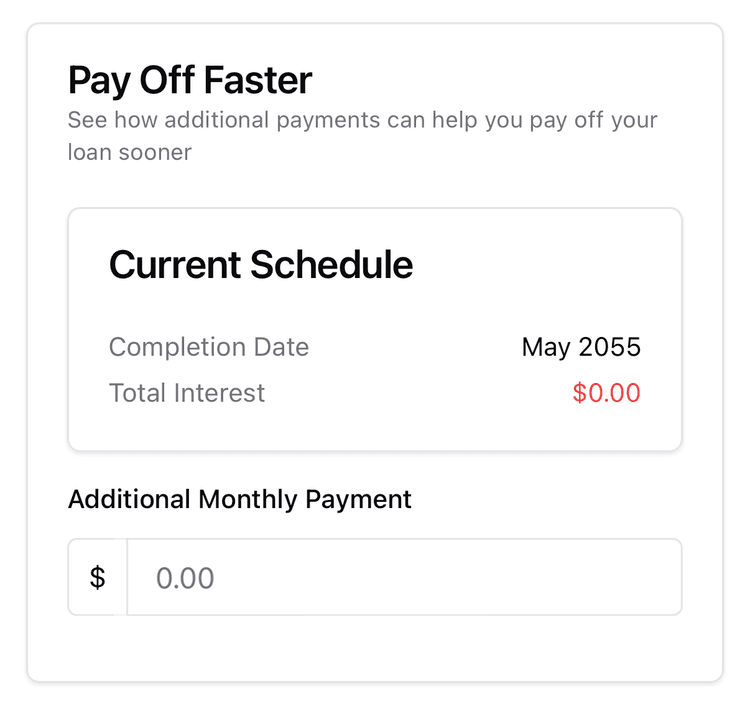Click the 0.00 placeholder text
This screenshot has width=750, height=704.
point(185,578)
